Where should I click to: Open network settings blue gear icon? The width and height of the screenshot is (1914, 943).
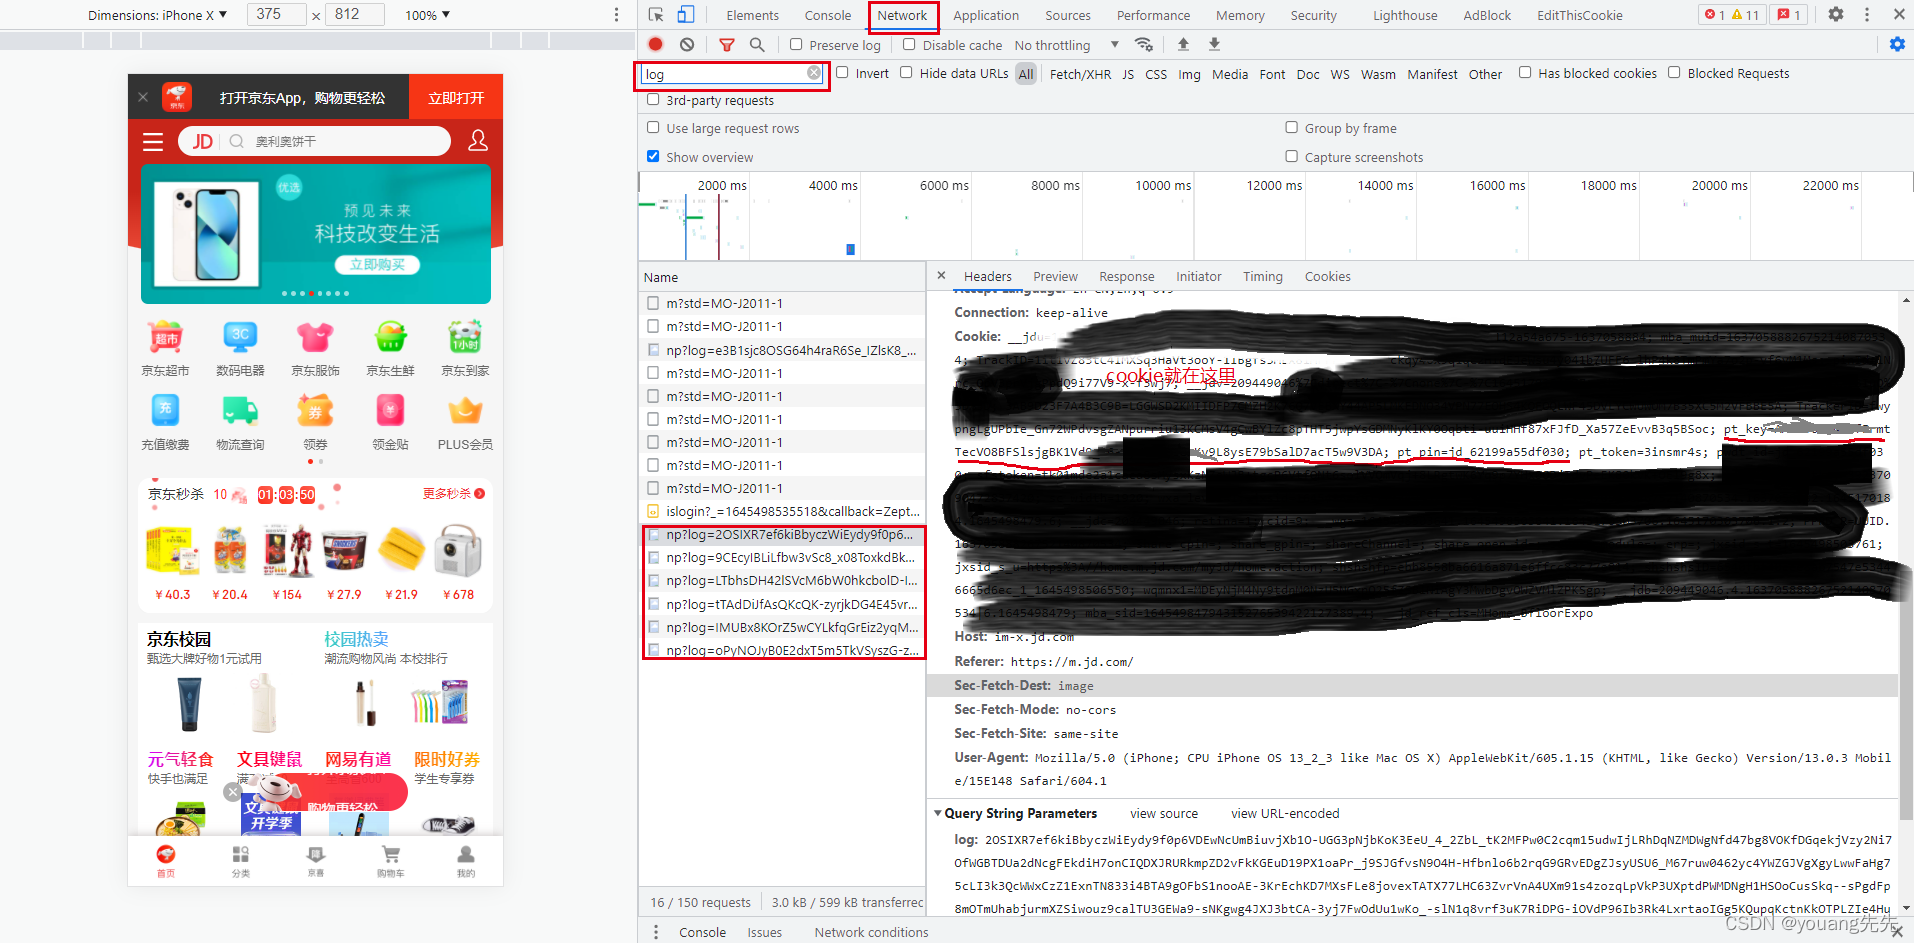point(1897,44)
